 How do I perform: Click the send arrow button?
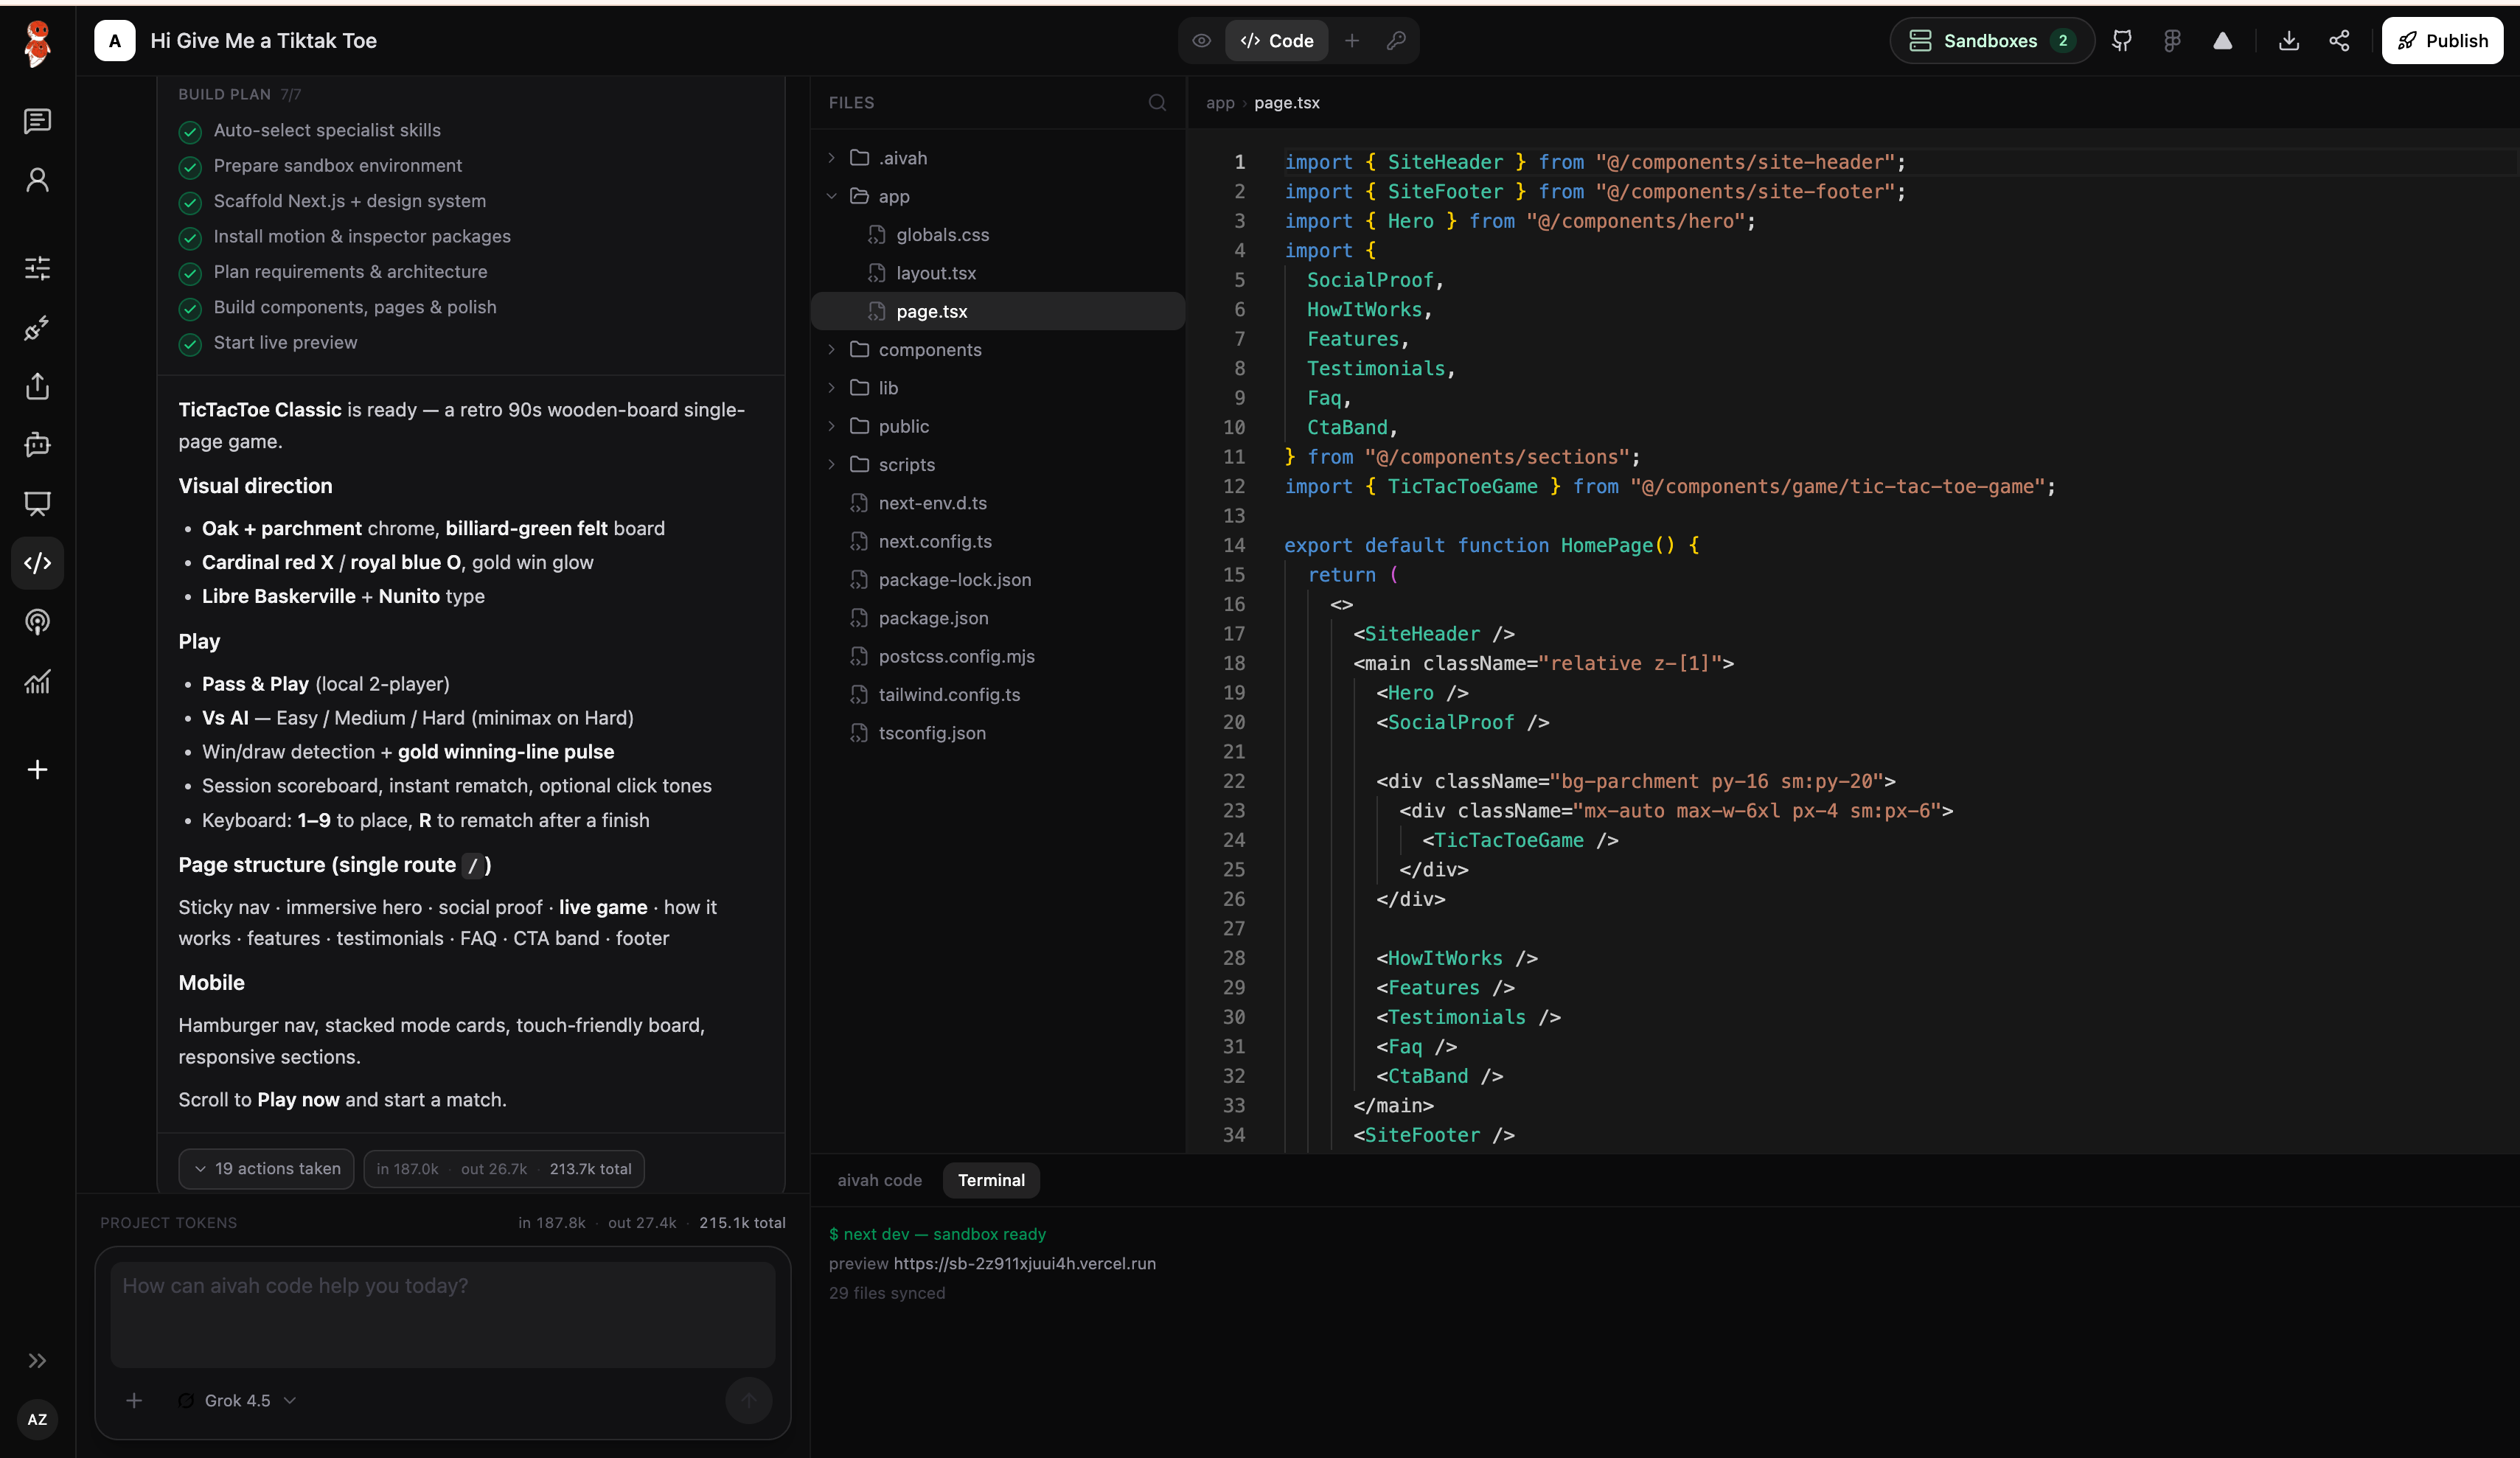tap(748, 1400)
